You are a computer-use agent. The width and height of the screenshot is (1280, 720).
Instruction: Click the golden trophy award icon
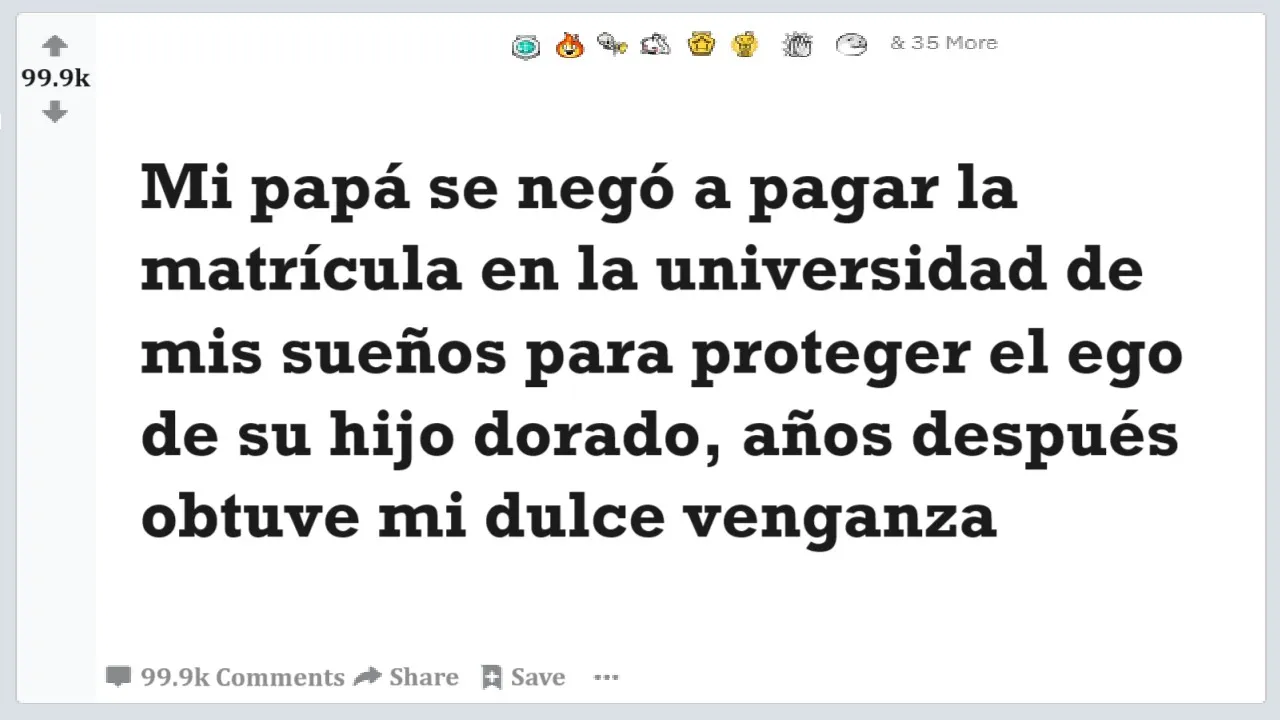[745, 44]
